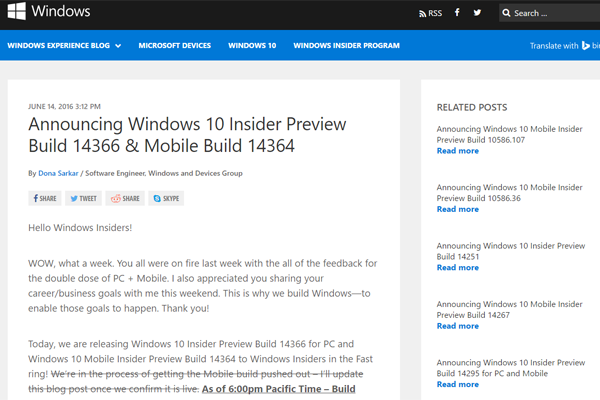
Task: Open related post title Build 14295 for PC and Mobile
Action: pos(511,368)
